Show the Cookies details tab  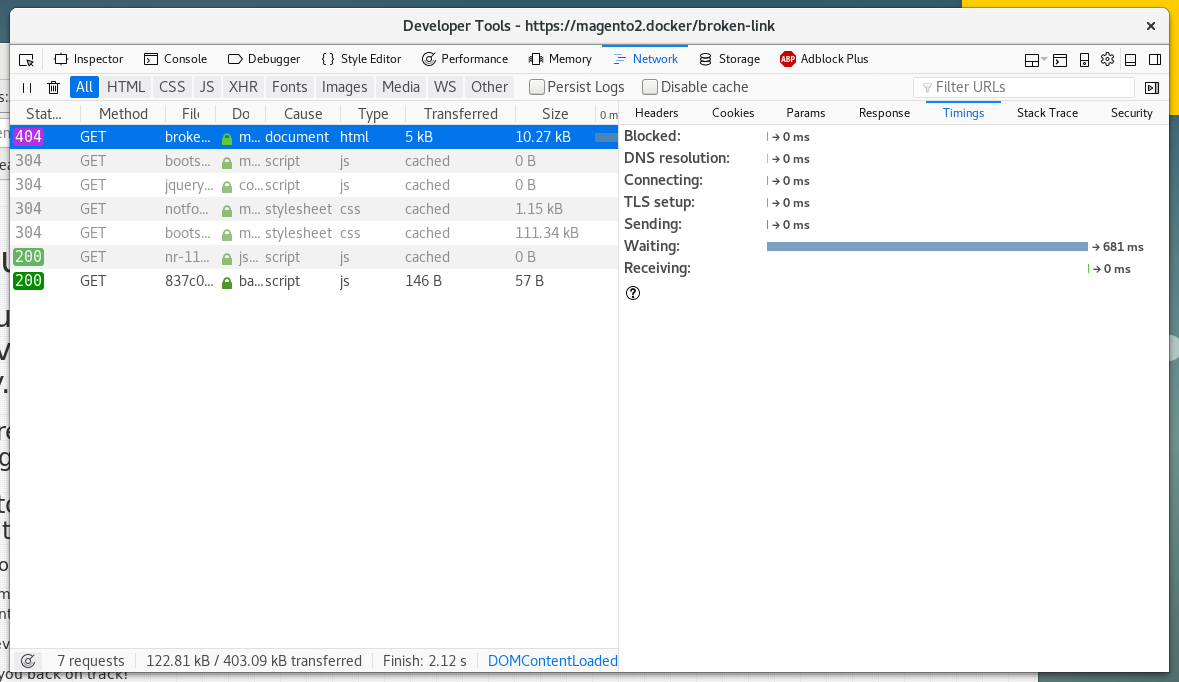(733, 113)
